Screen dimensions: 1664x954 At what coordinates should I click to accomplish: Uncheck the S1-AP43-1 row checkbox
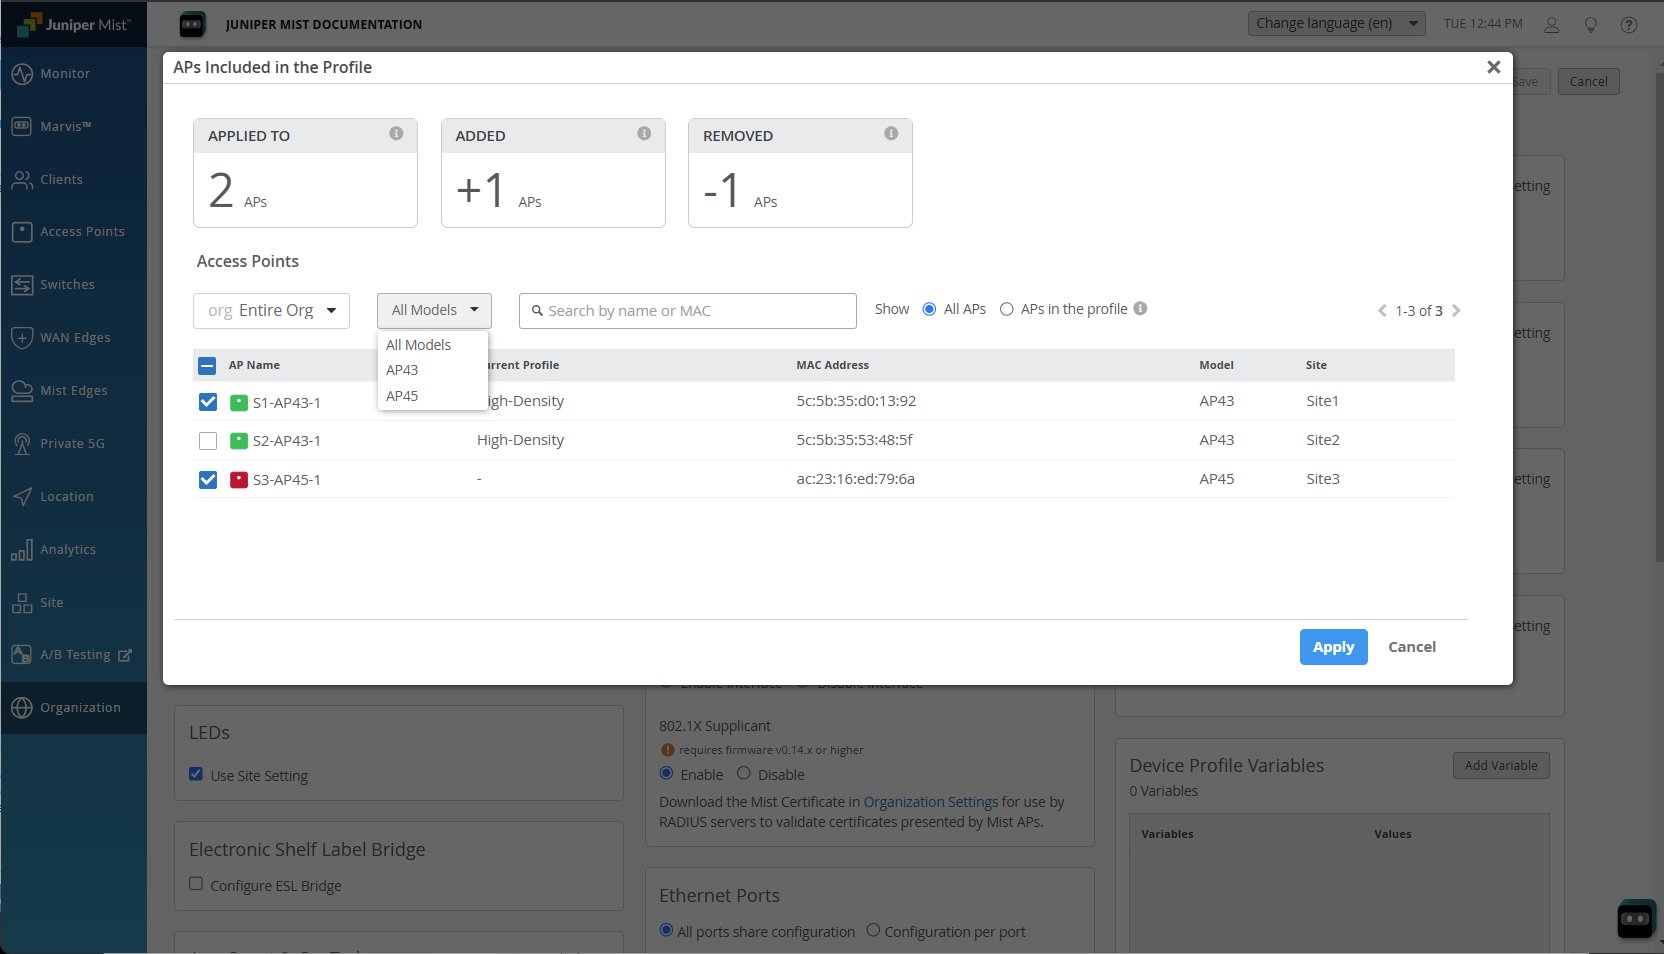(x=208, y=402)
